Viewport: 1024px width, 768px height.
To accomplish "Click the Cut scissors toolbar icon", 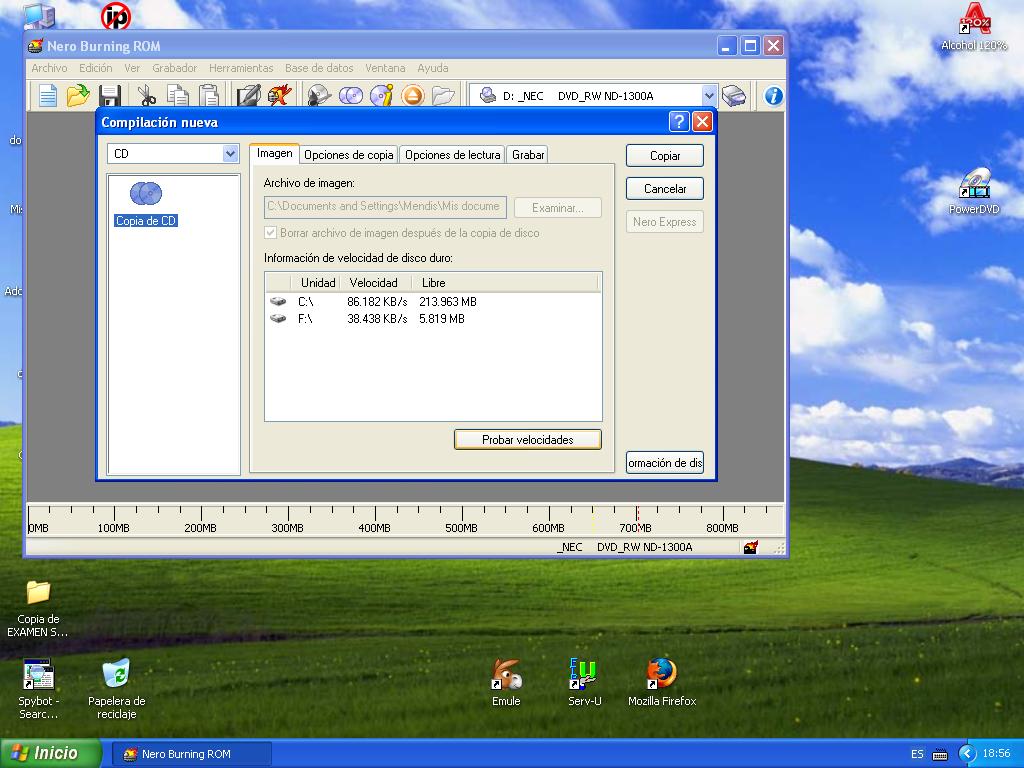I will [x=147, y=96].
